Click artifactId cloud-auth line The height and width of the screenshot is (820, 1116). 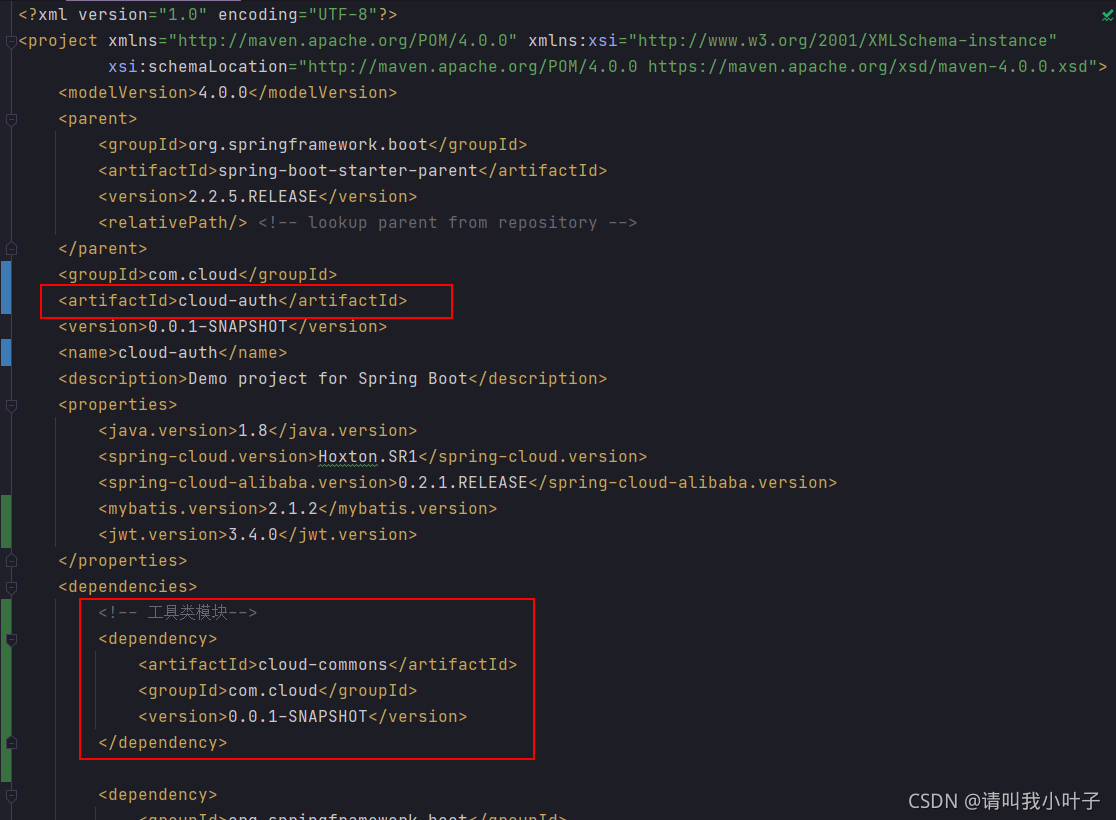click(x=233, y=300)
